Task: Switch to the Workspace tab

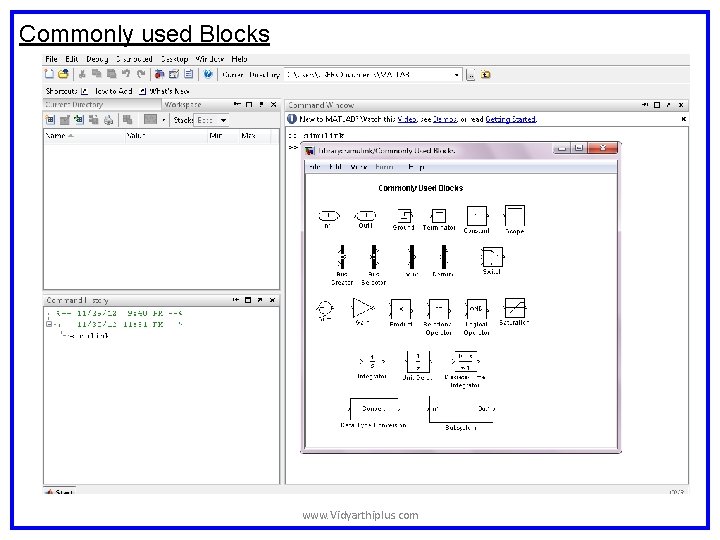Action: (x=183, y=105)
